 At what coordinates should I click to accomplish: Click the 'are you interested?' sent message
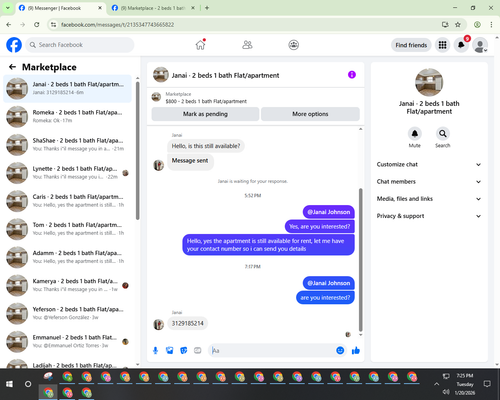pos(325,298)
